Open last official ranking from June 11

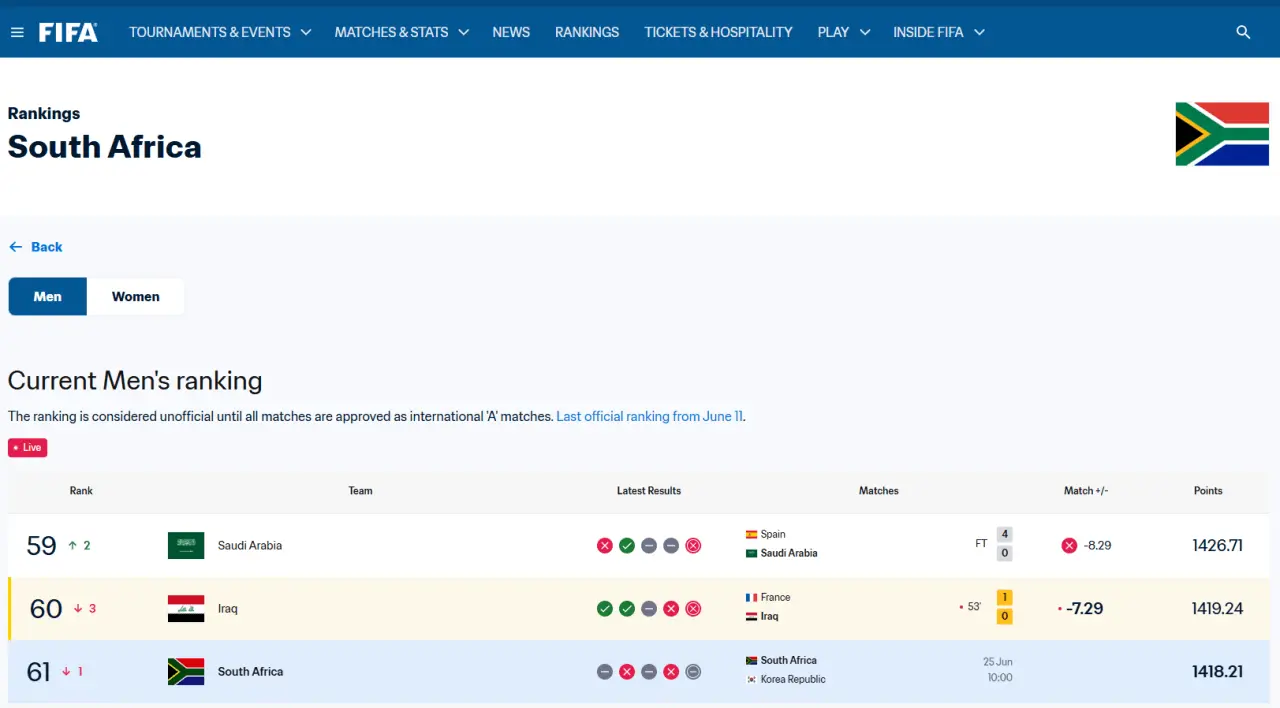tap(650, 416)
